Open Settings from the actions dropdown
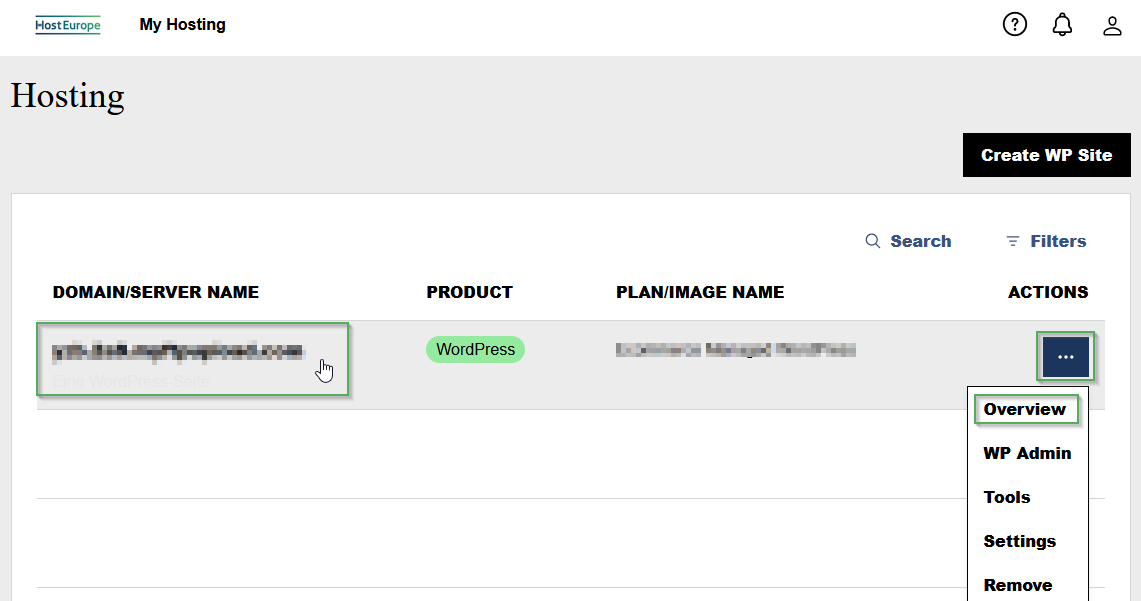1141x601 pixels. (1019, 541)
